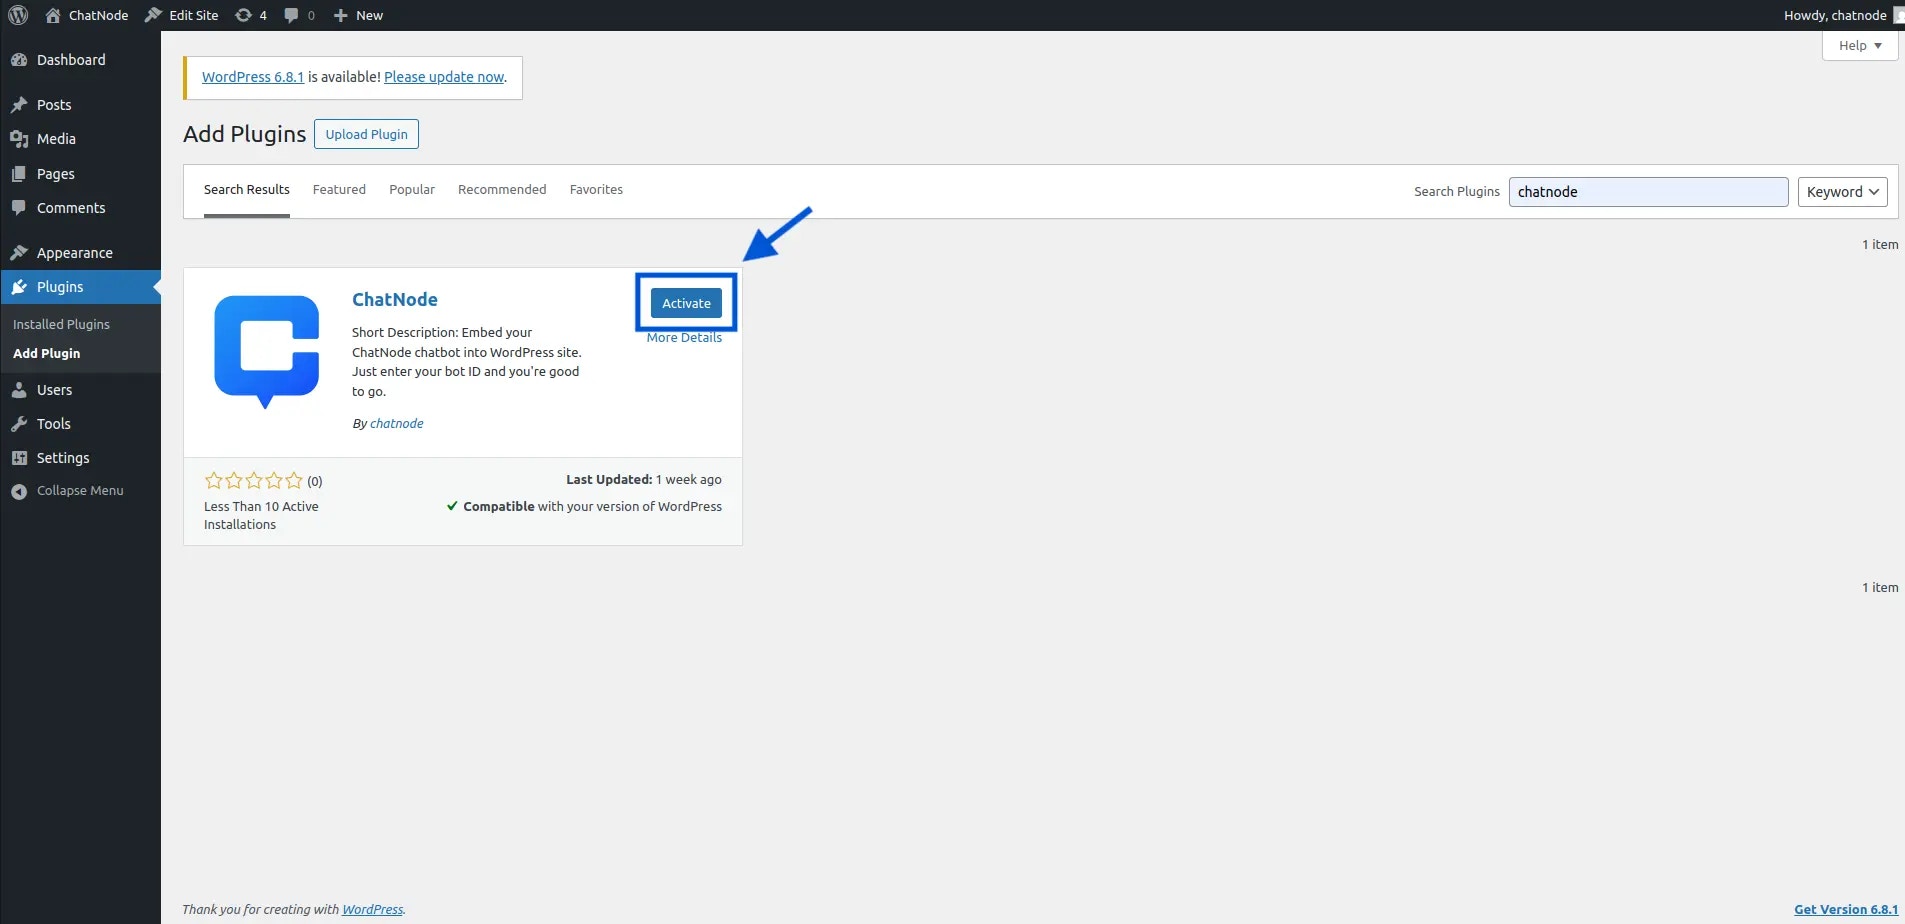1905x924 pixels.
Task: Click the "Less Than 10 Active Installations" text
Action: point(261,516)
